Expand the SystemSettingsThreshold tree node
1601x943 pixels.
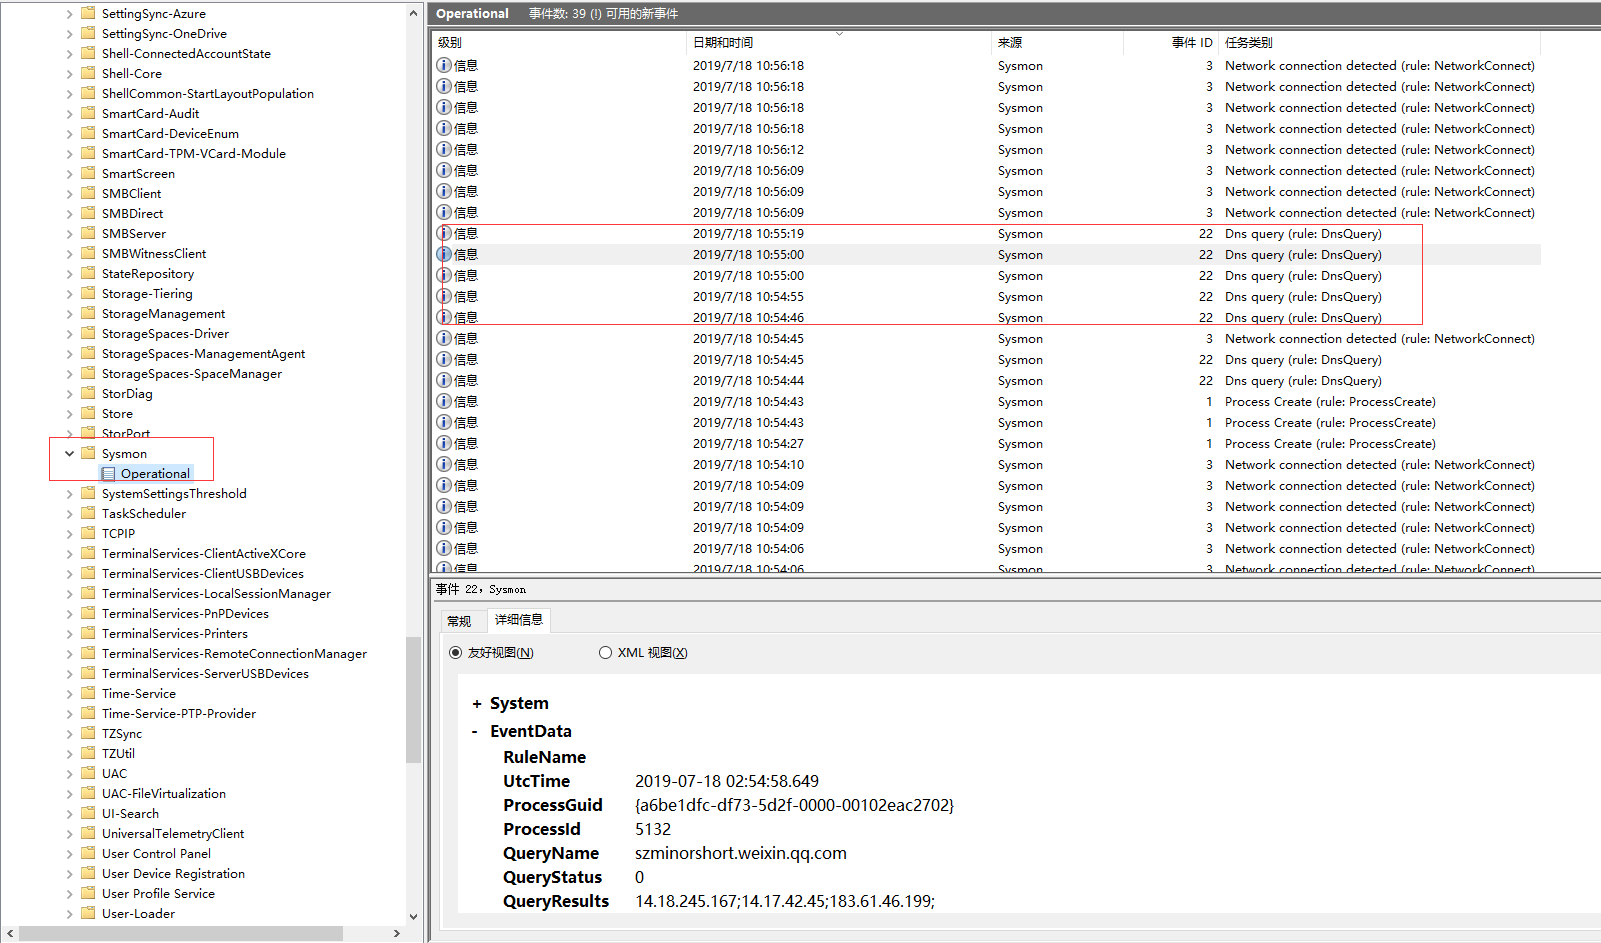pyautogui.click(x=69, y=493)
